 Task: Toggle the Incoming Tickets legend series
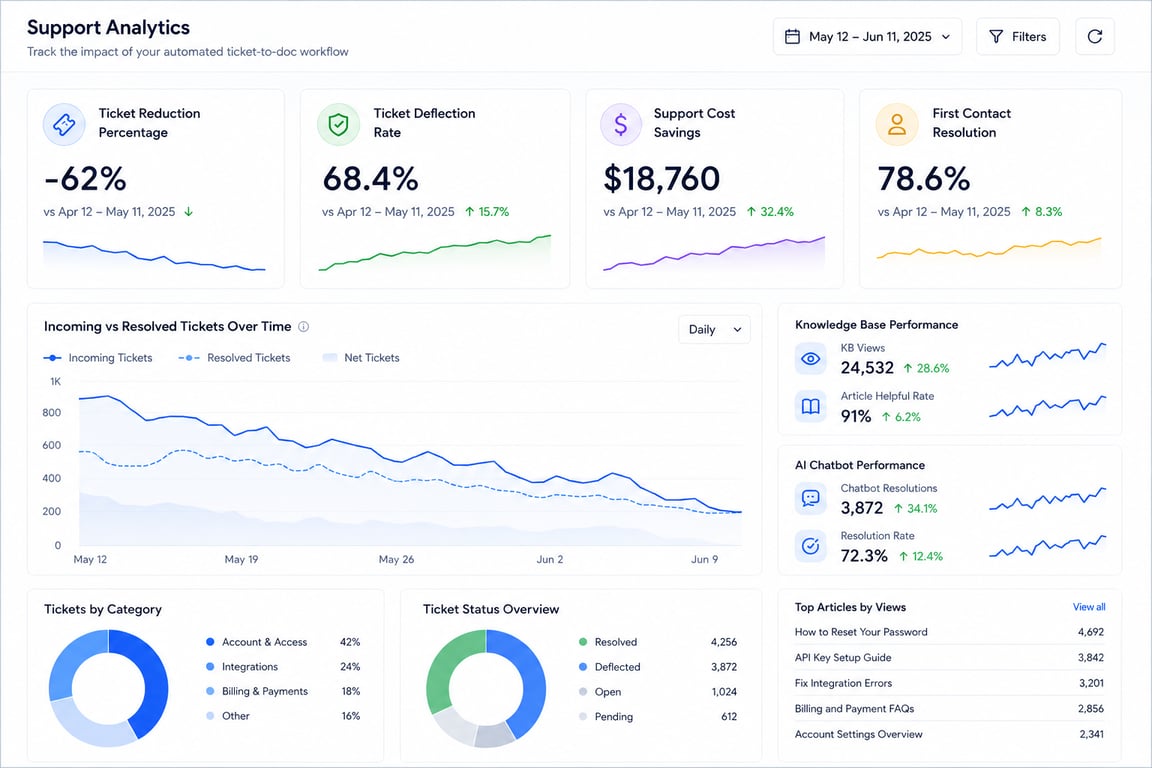[x=98, y=358]
